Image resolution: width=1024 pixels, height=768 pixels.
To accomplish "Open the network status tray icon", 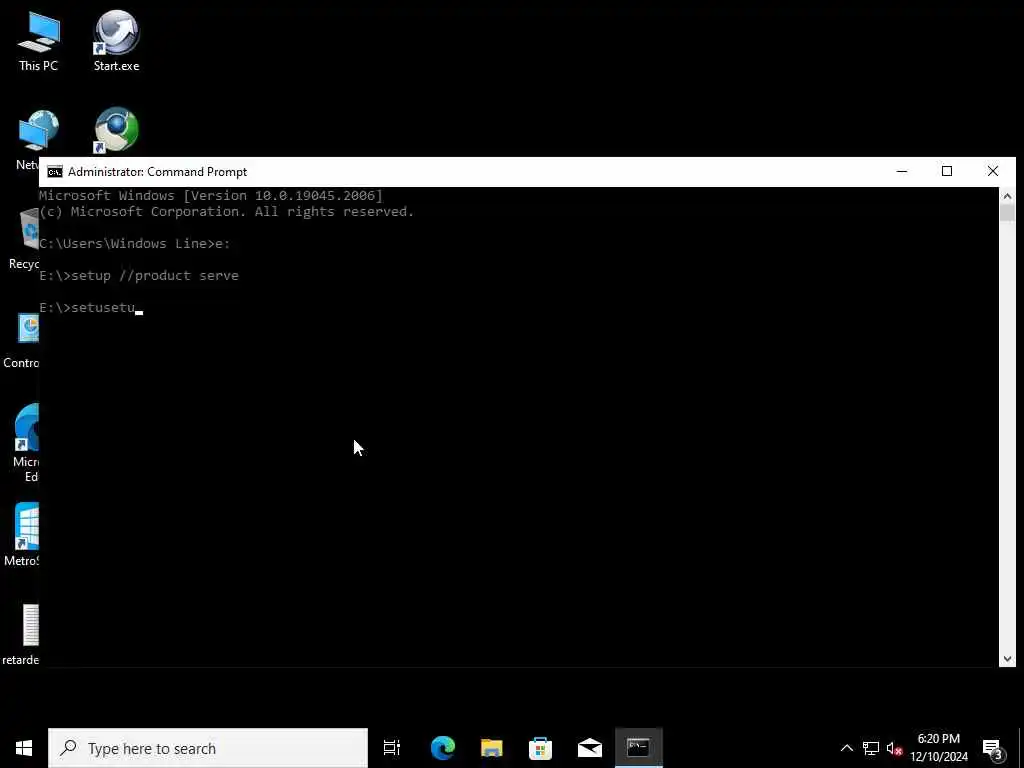I will click(871, 748).
